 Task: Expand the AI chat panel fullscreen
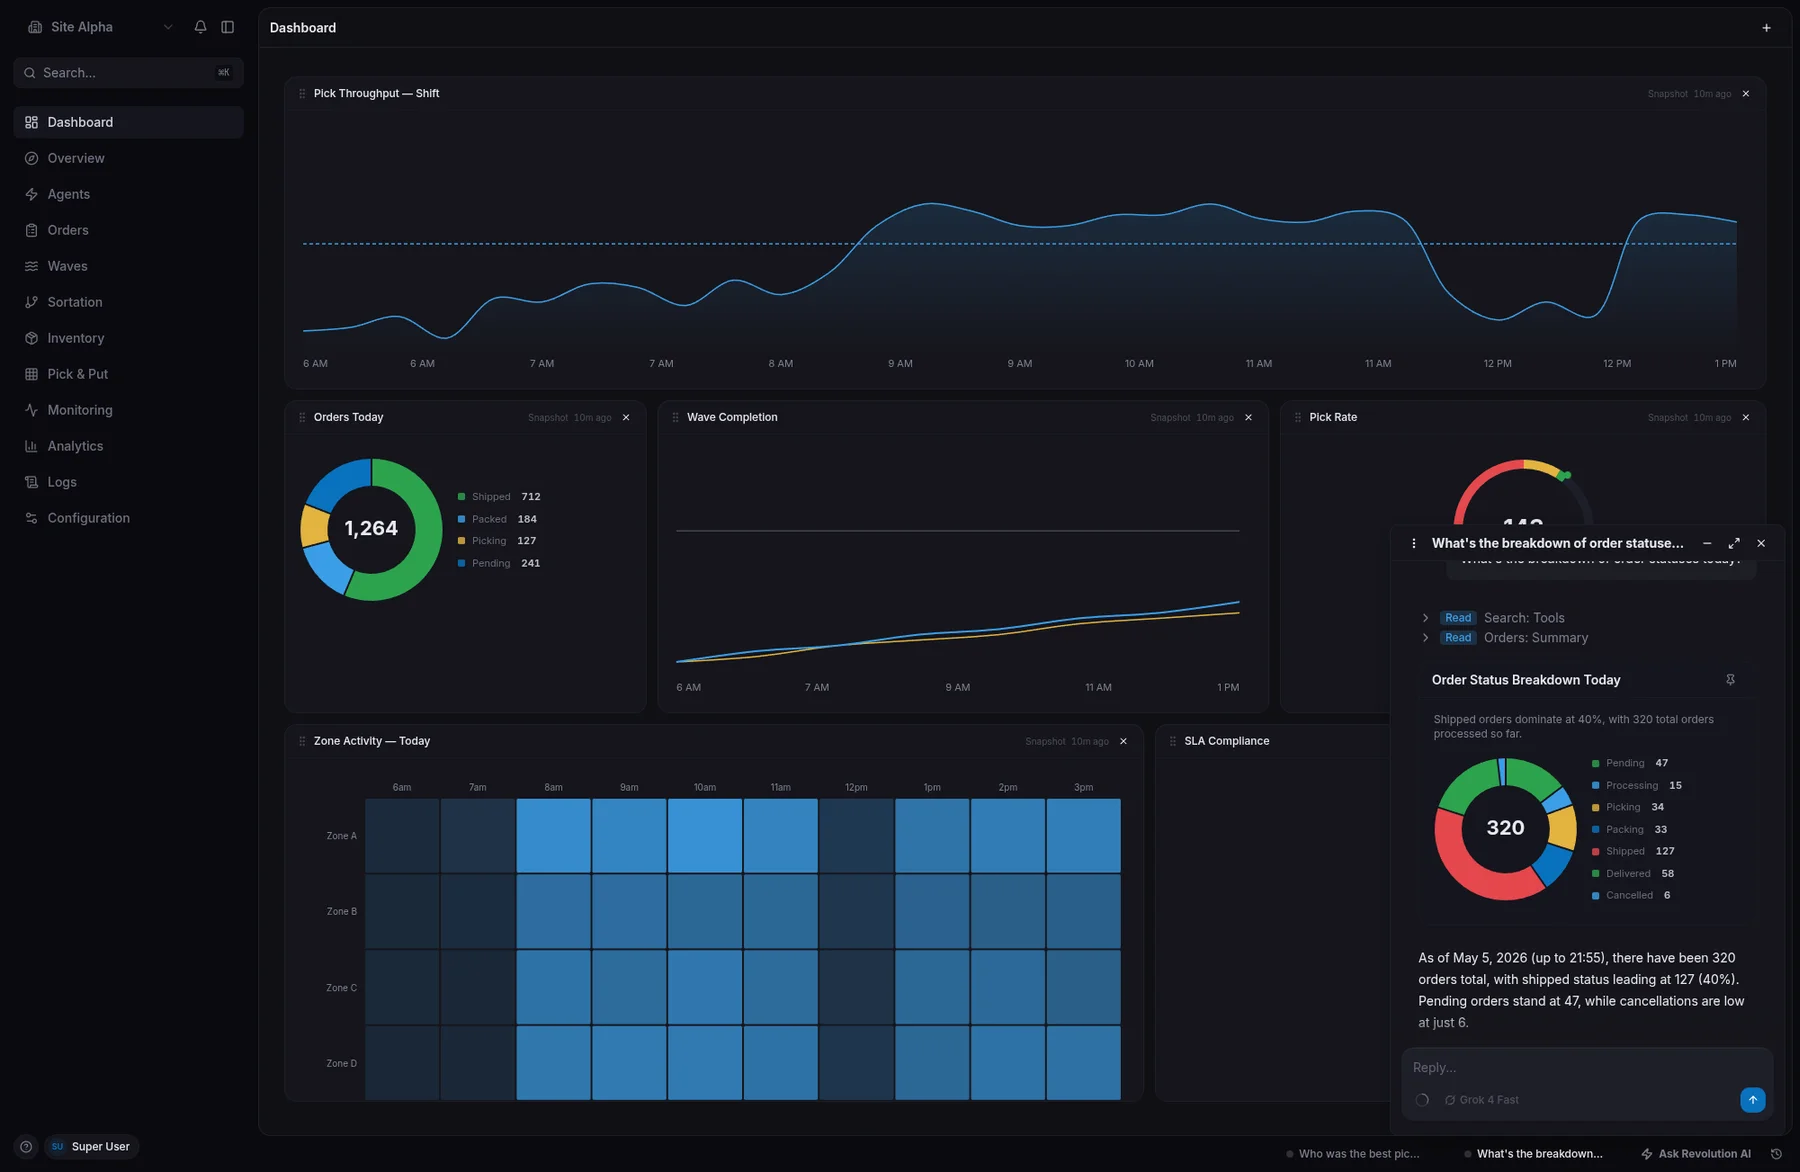(1734, 544)
